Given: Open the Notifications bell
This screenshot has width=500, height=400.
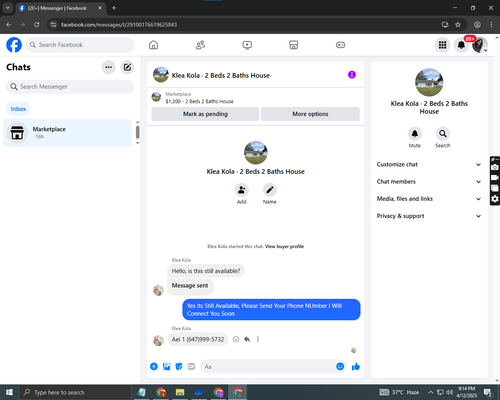Looking at the screenshot, I should (461, 45).
